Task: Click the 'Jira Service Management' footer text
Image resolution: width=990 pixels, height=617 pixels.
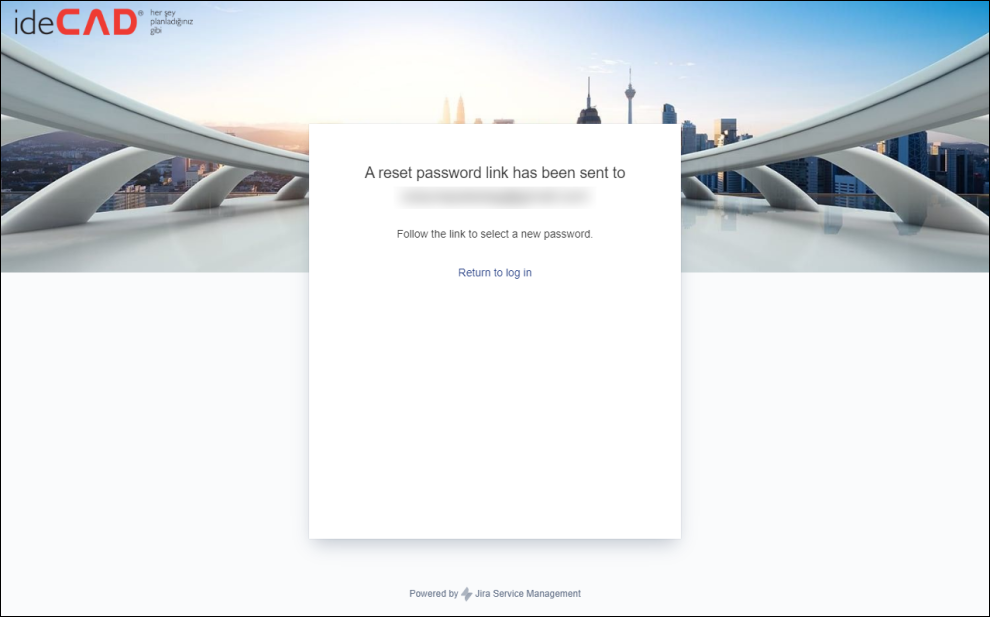Action: click(x=528, y=594)
